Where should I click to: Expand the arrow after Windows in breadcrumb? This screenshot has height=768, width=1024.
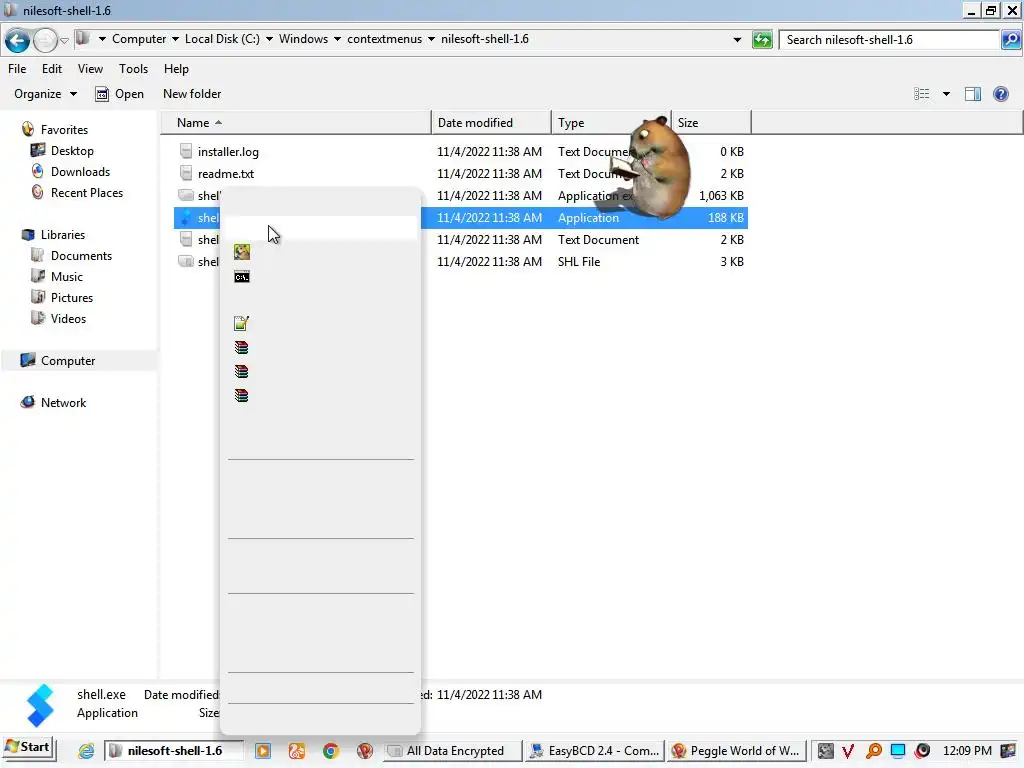(x=337, y=39)
